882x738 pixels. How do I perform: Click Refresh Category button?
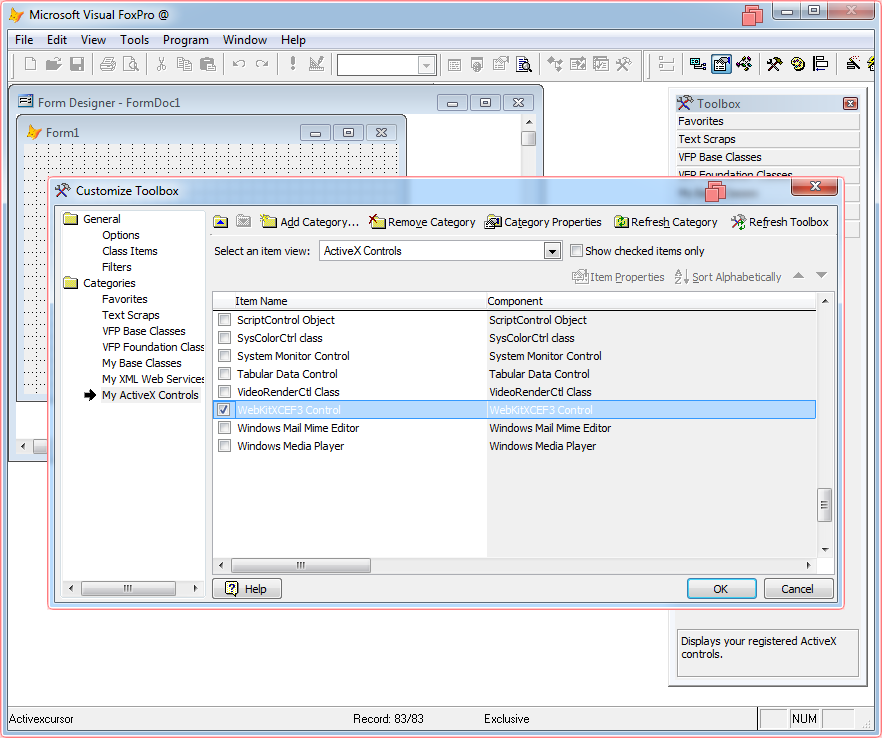click(x=665, y=222)
